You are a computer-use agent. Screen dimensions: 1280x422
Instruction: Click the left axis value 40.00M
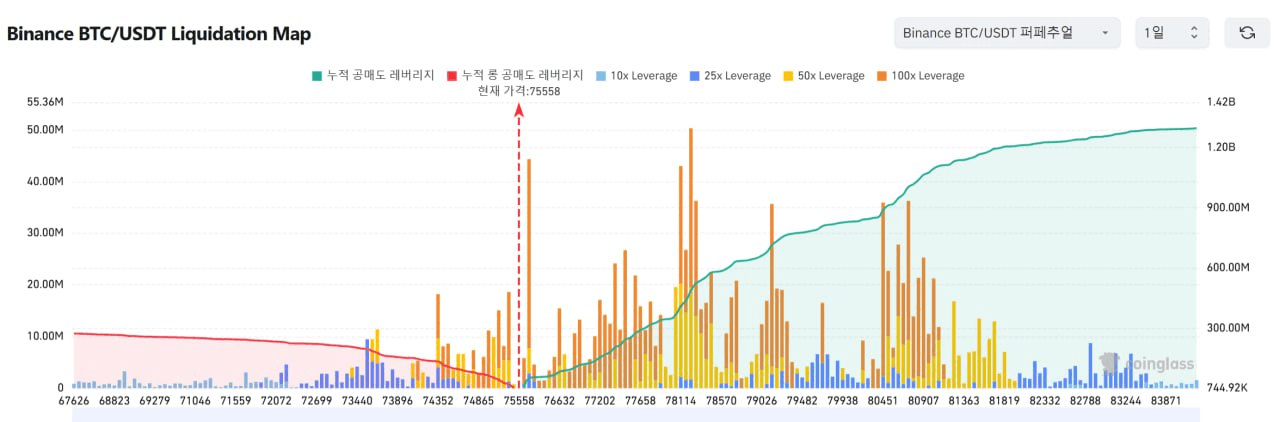pos(45,182)
